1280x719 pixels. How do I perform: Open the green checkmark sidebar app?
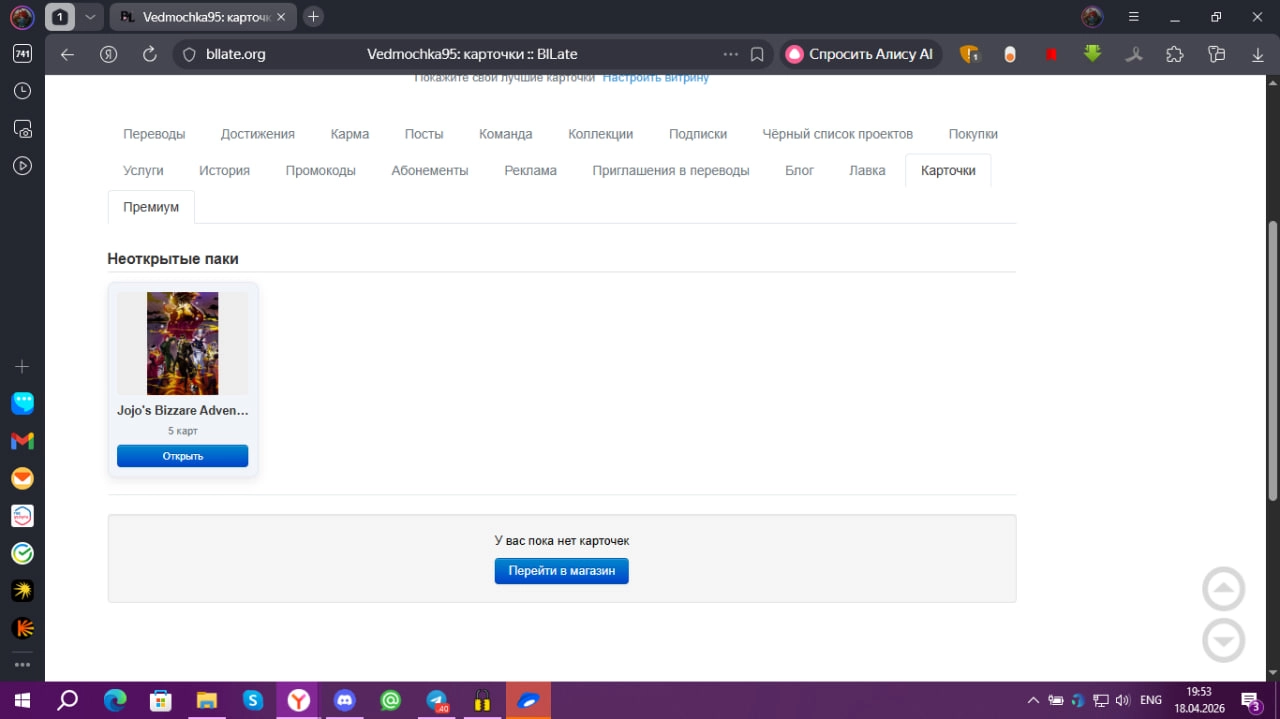pos(22,553)
